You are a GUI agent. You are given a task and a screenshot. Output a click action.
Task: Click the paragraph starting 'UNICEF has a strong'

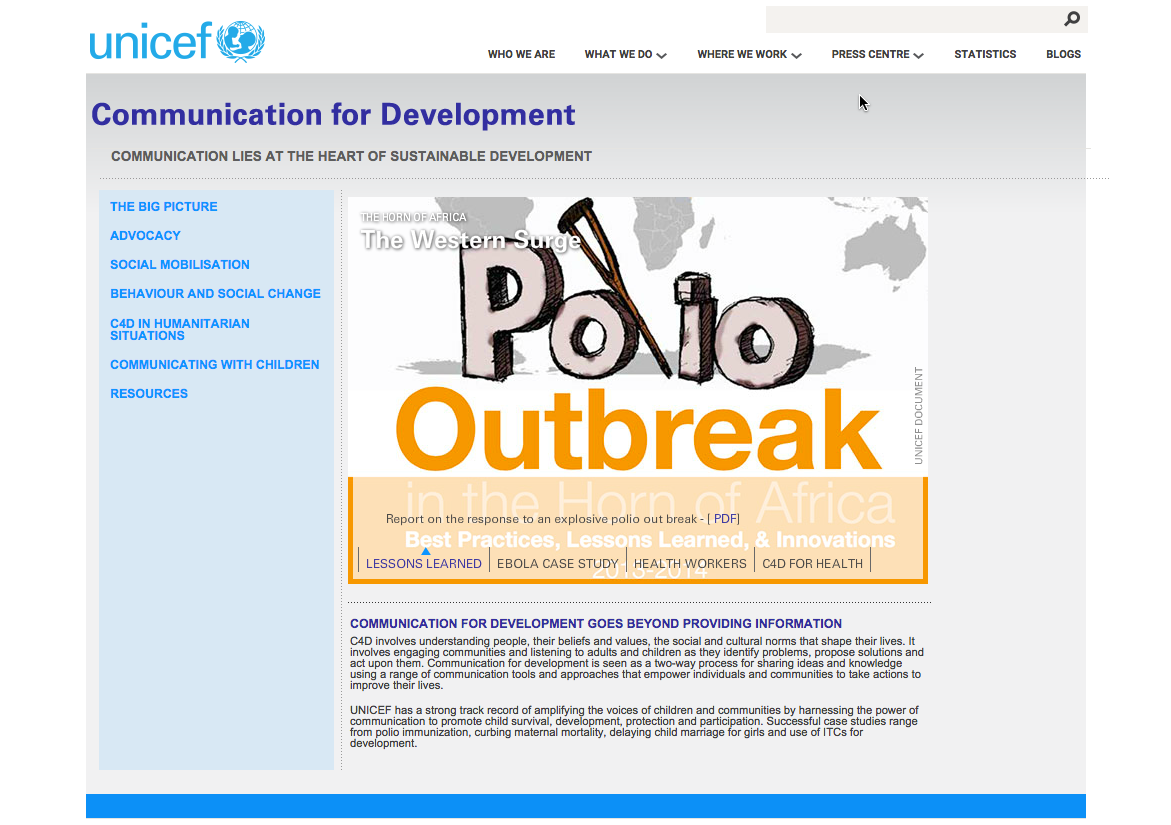(635, 726)
